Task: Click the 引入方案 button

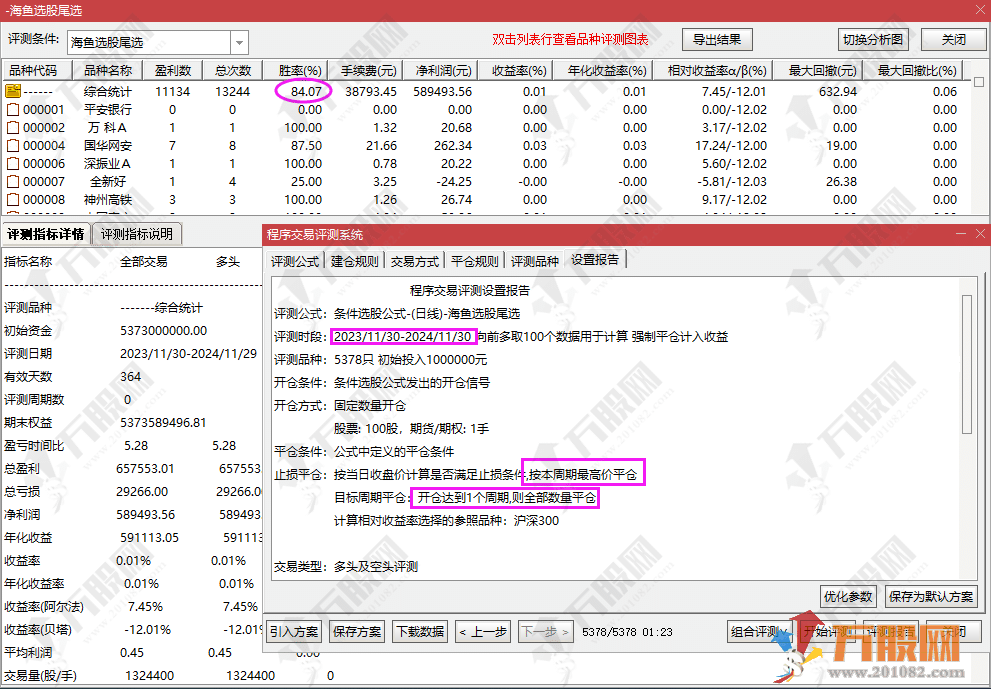Action: tap(294, 631)
